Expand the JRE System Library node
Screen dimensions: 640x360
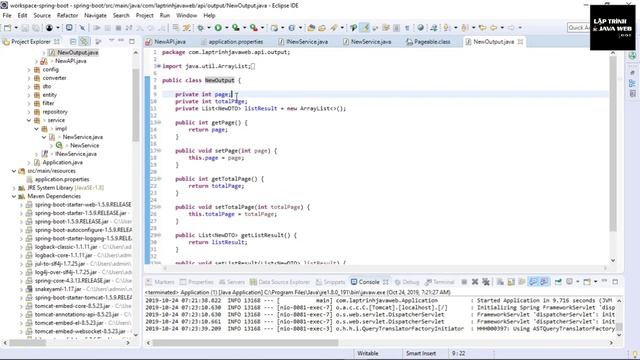pos(14,188)
